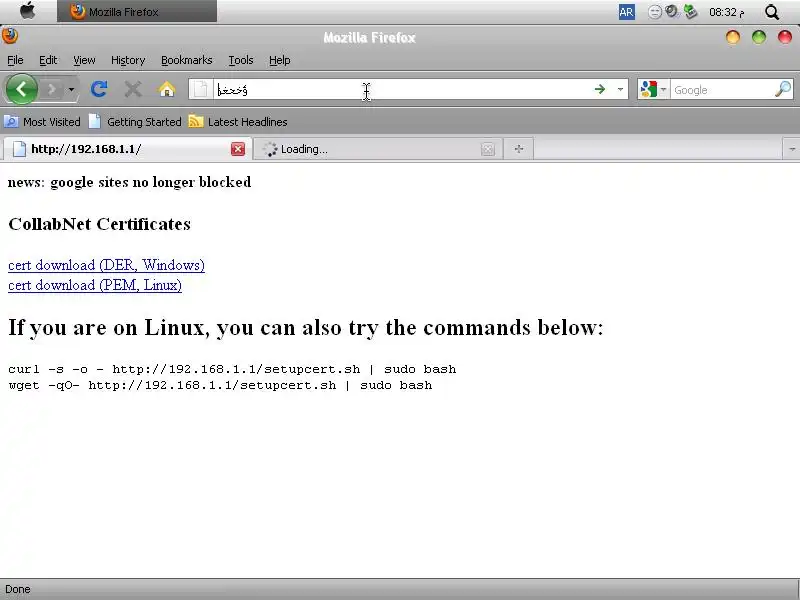
Task: Maximize Firefox with the green window button
Action: [x=759, y=37]
